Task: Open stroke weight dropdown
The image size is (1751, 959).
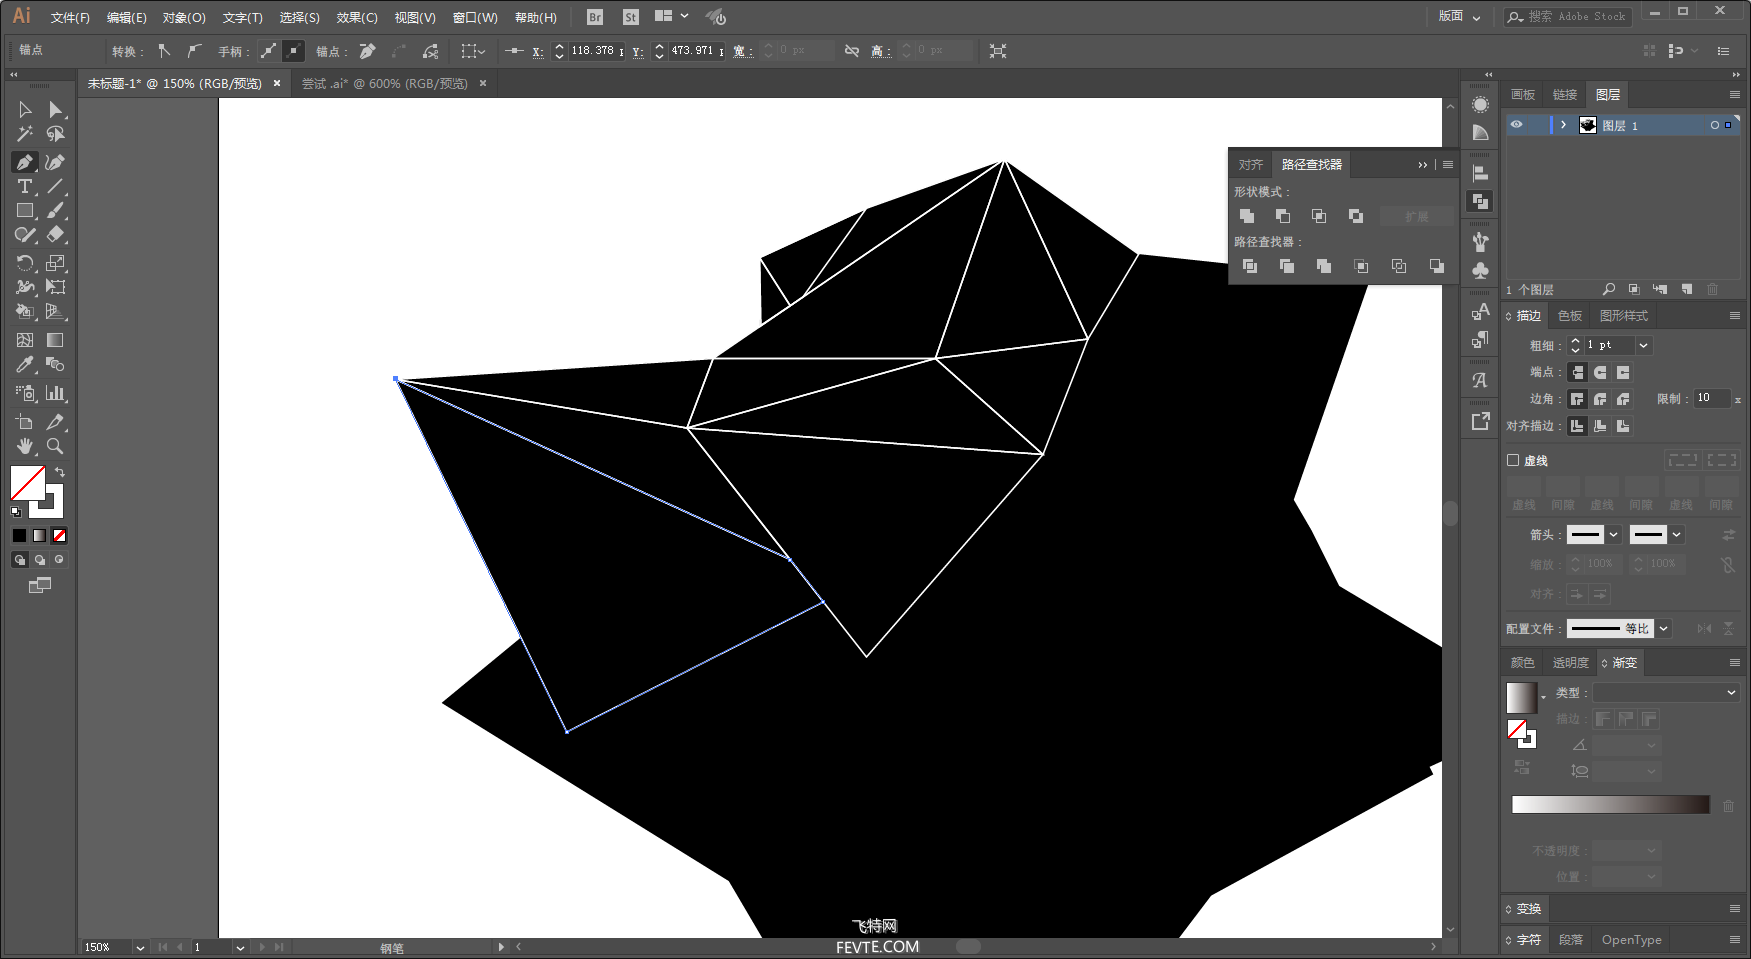Action: (1643, 345)
